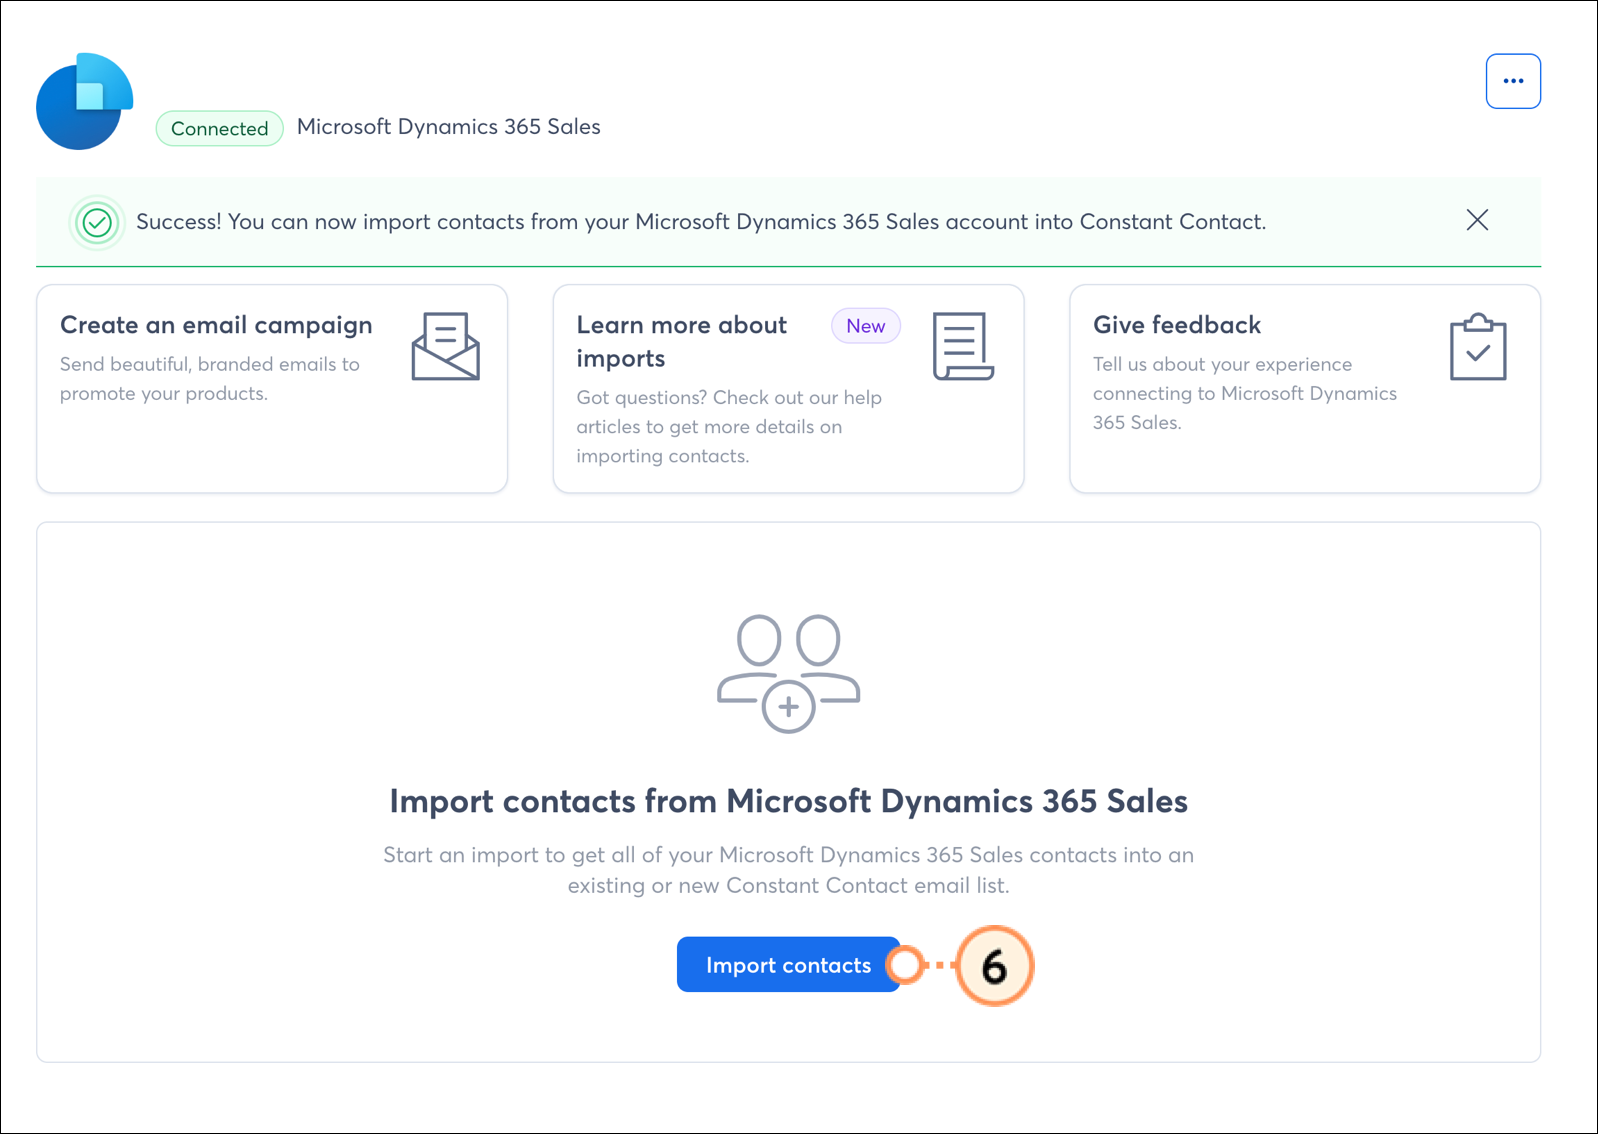Click the Microsoft Dynamics 365 Sales title
The height and width of the screenshot is (1134, 1598).
pos(448,127)
